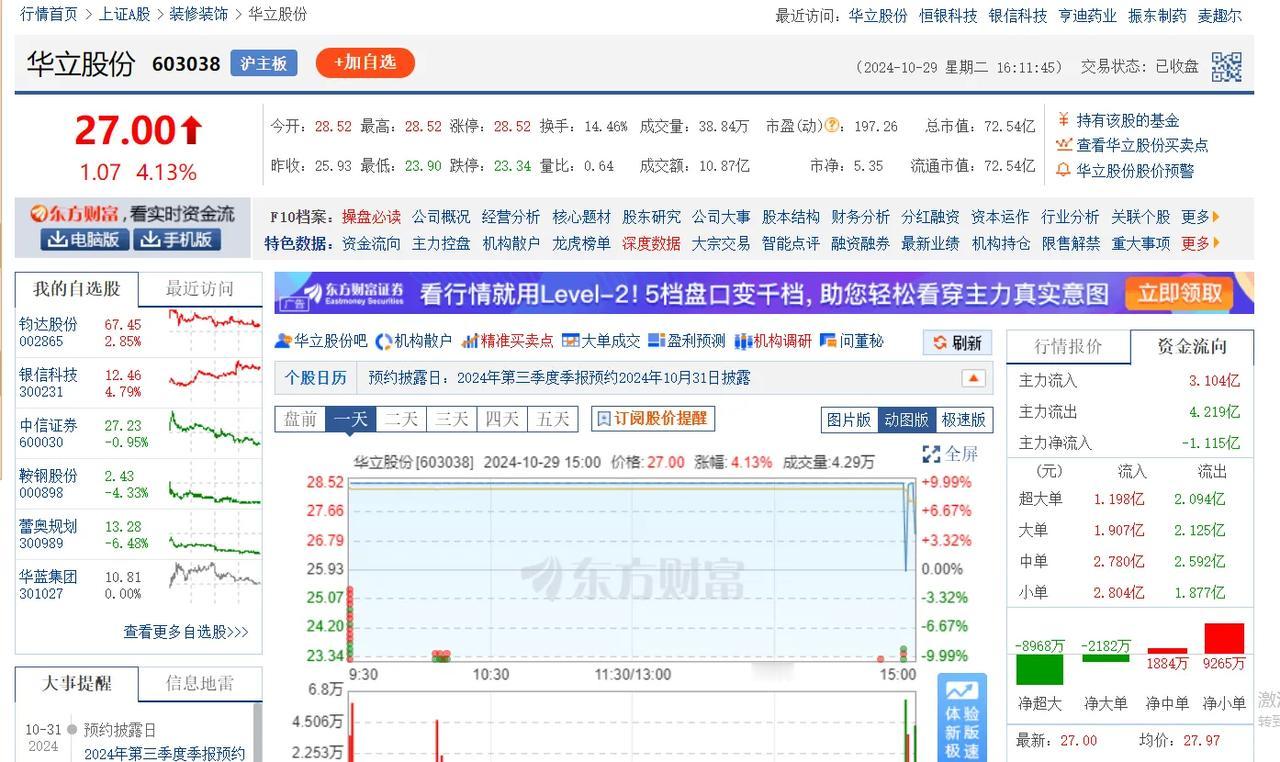Screen dimensions: 1280x762
Task: Open 操盘必读 under F10档案
Action: 371,217
